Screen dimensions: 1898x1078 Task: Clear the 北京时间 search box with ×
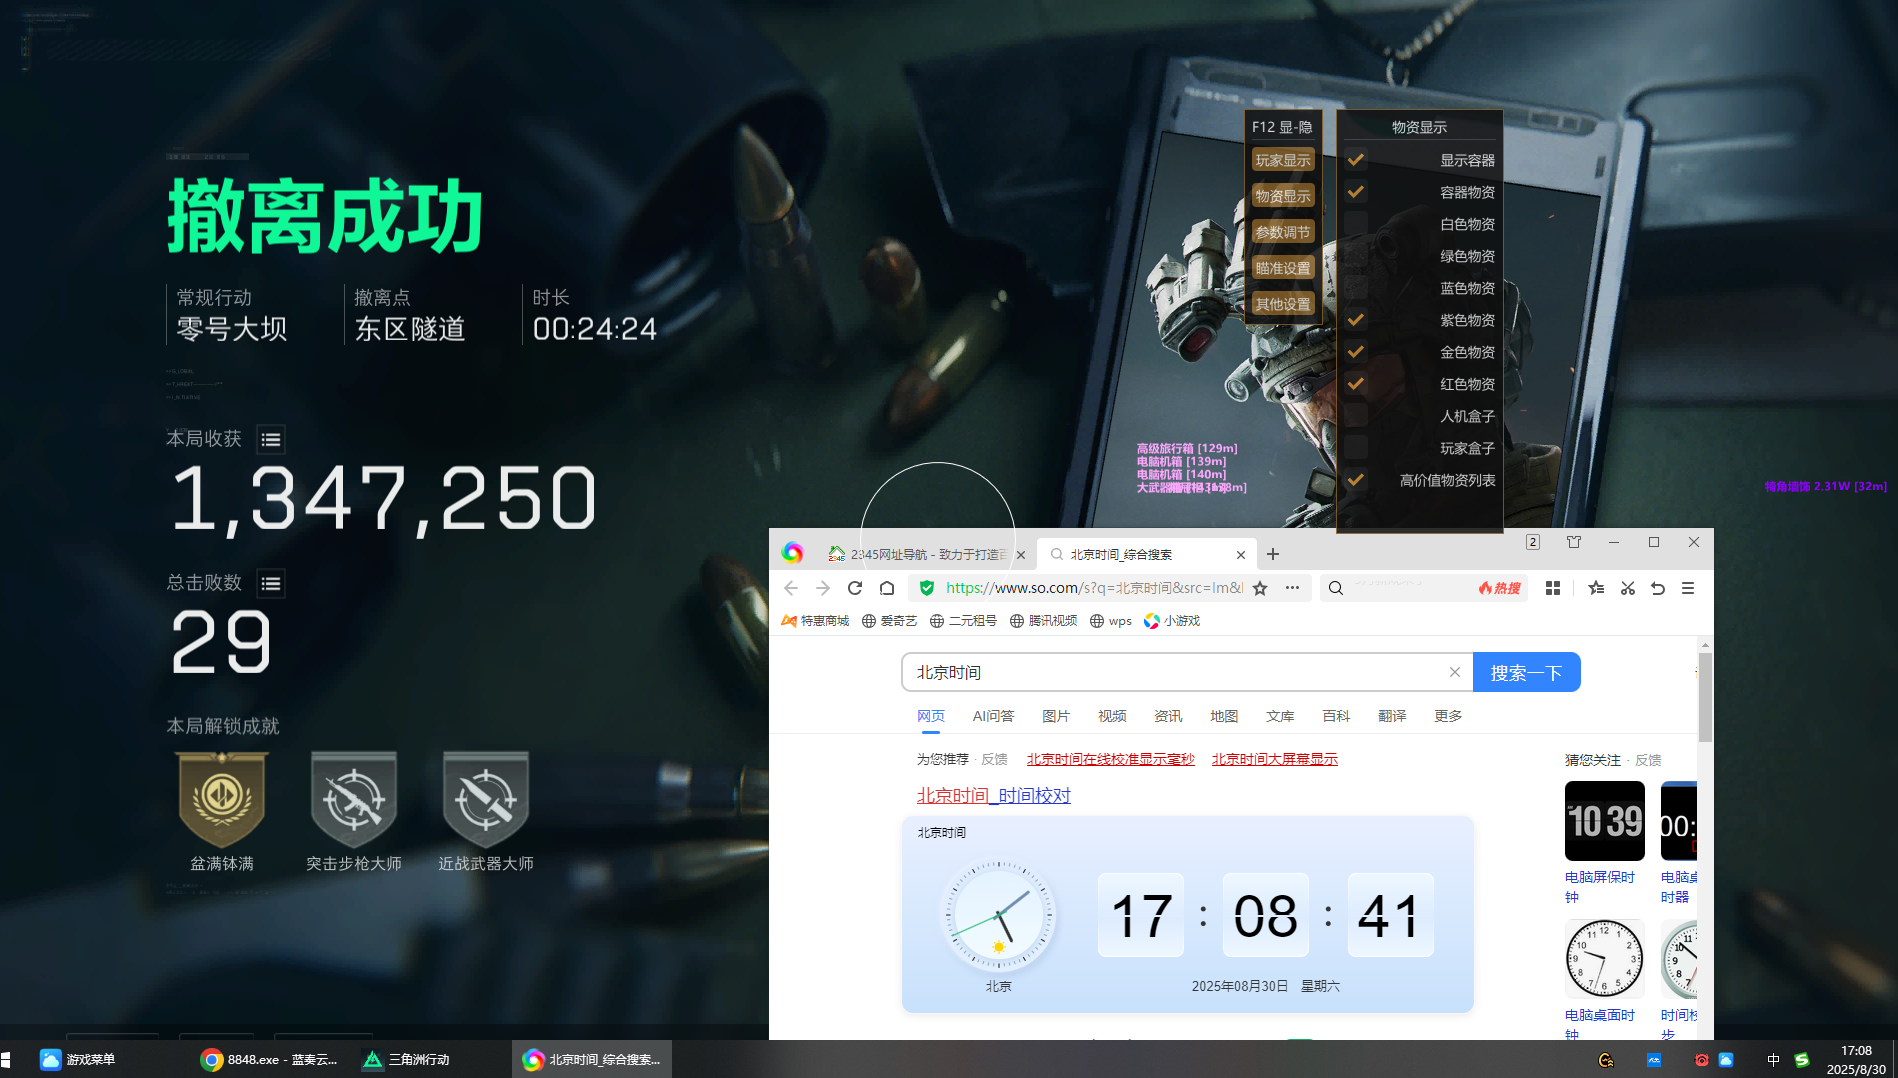pos(1455,672)
